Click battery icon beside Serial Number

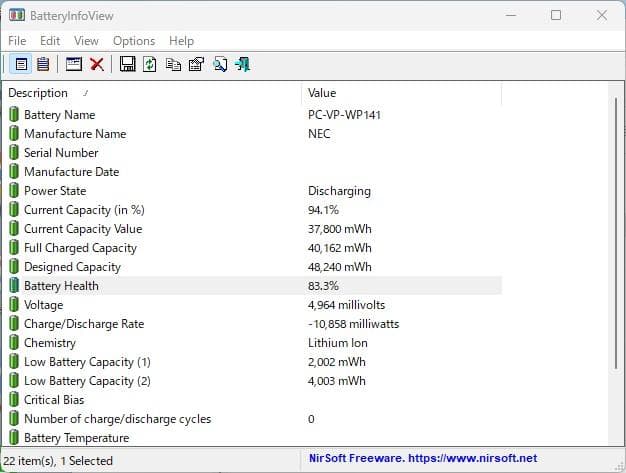[x=14, y=152]
